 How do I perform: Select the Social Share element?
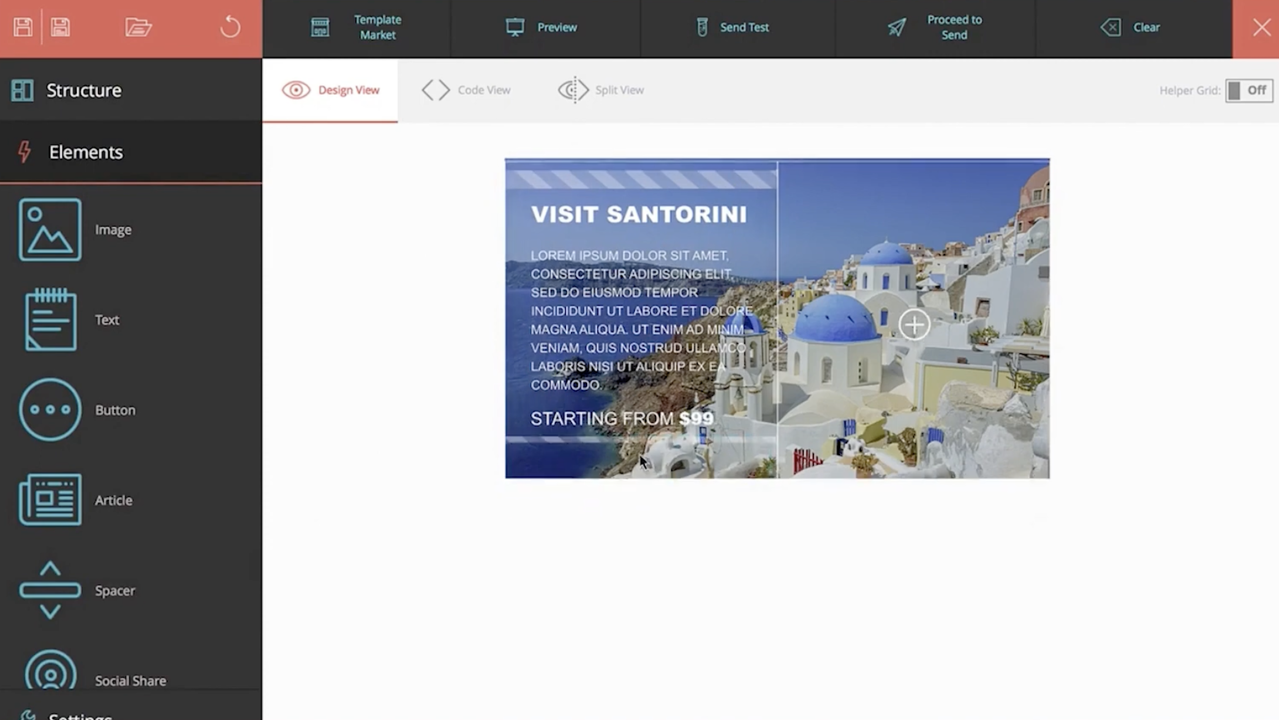coord(50,672)
